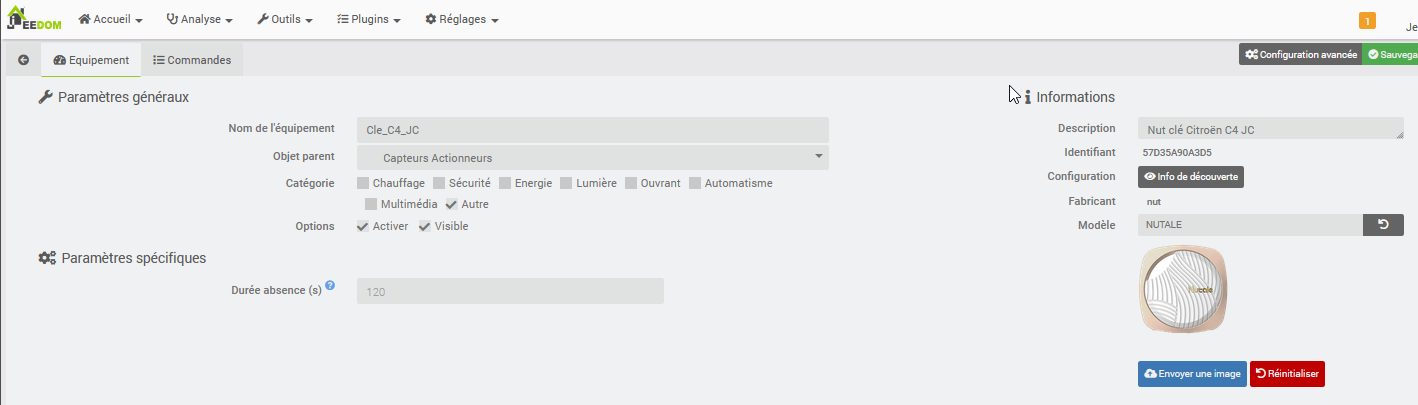Expand the Plugins menu
The width and height of the screenshot is (1418, 405).
click(x=369, y=19)
